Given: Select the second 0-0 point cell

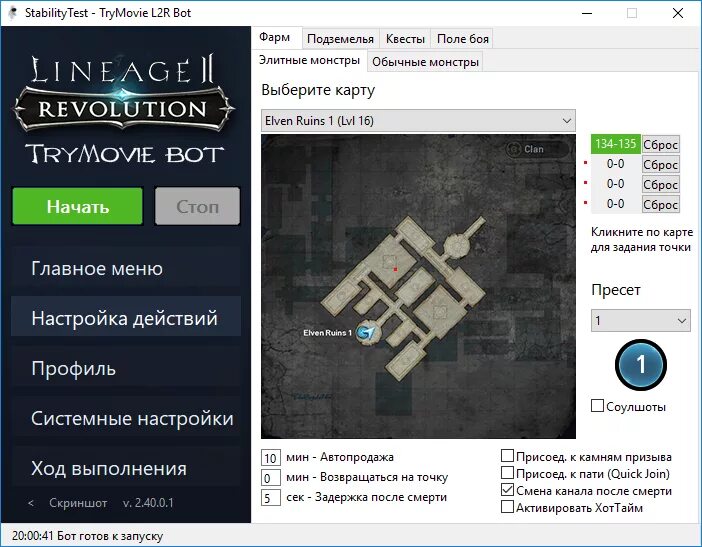Looking at the screenshot, I should pyautogui.click(x=616, y=164).
